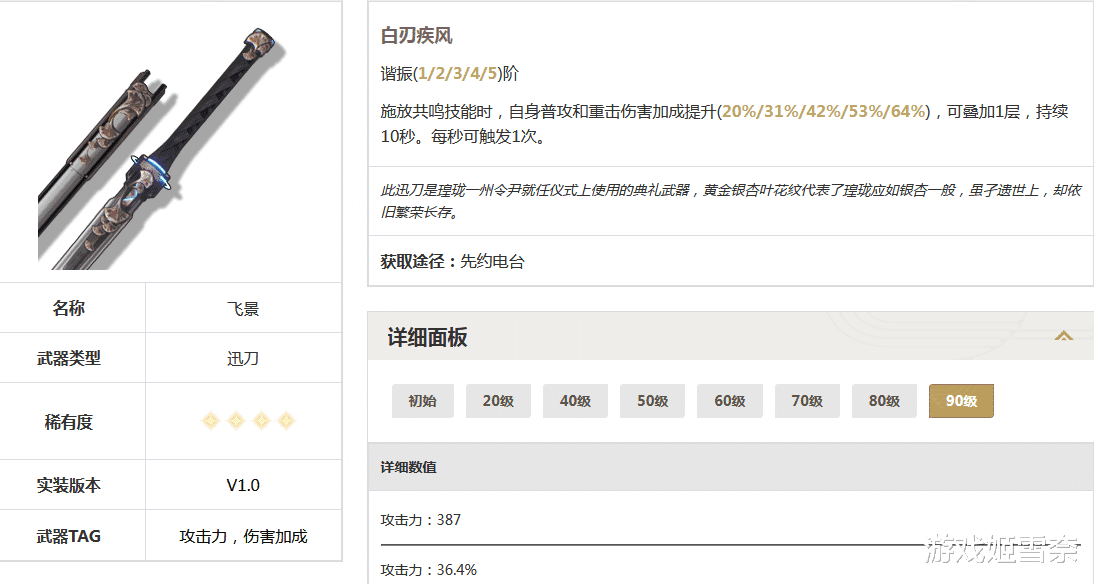This screenshot has width=1094, height=584.
Task: Click the 迅刀 weapon type value
Action: pos(243,359)
